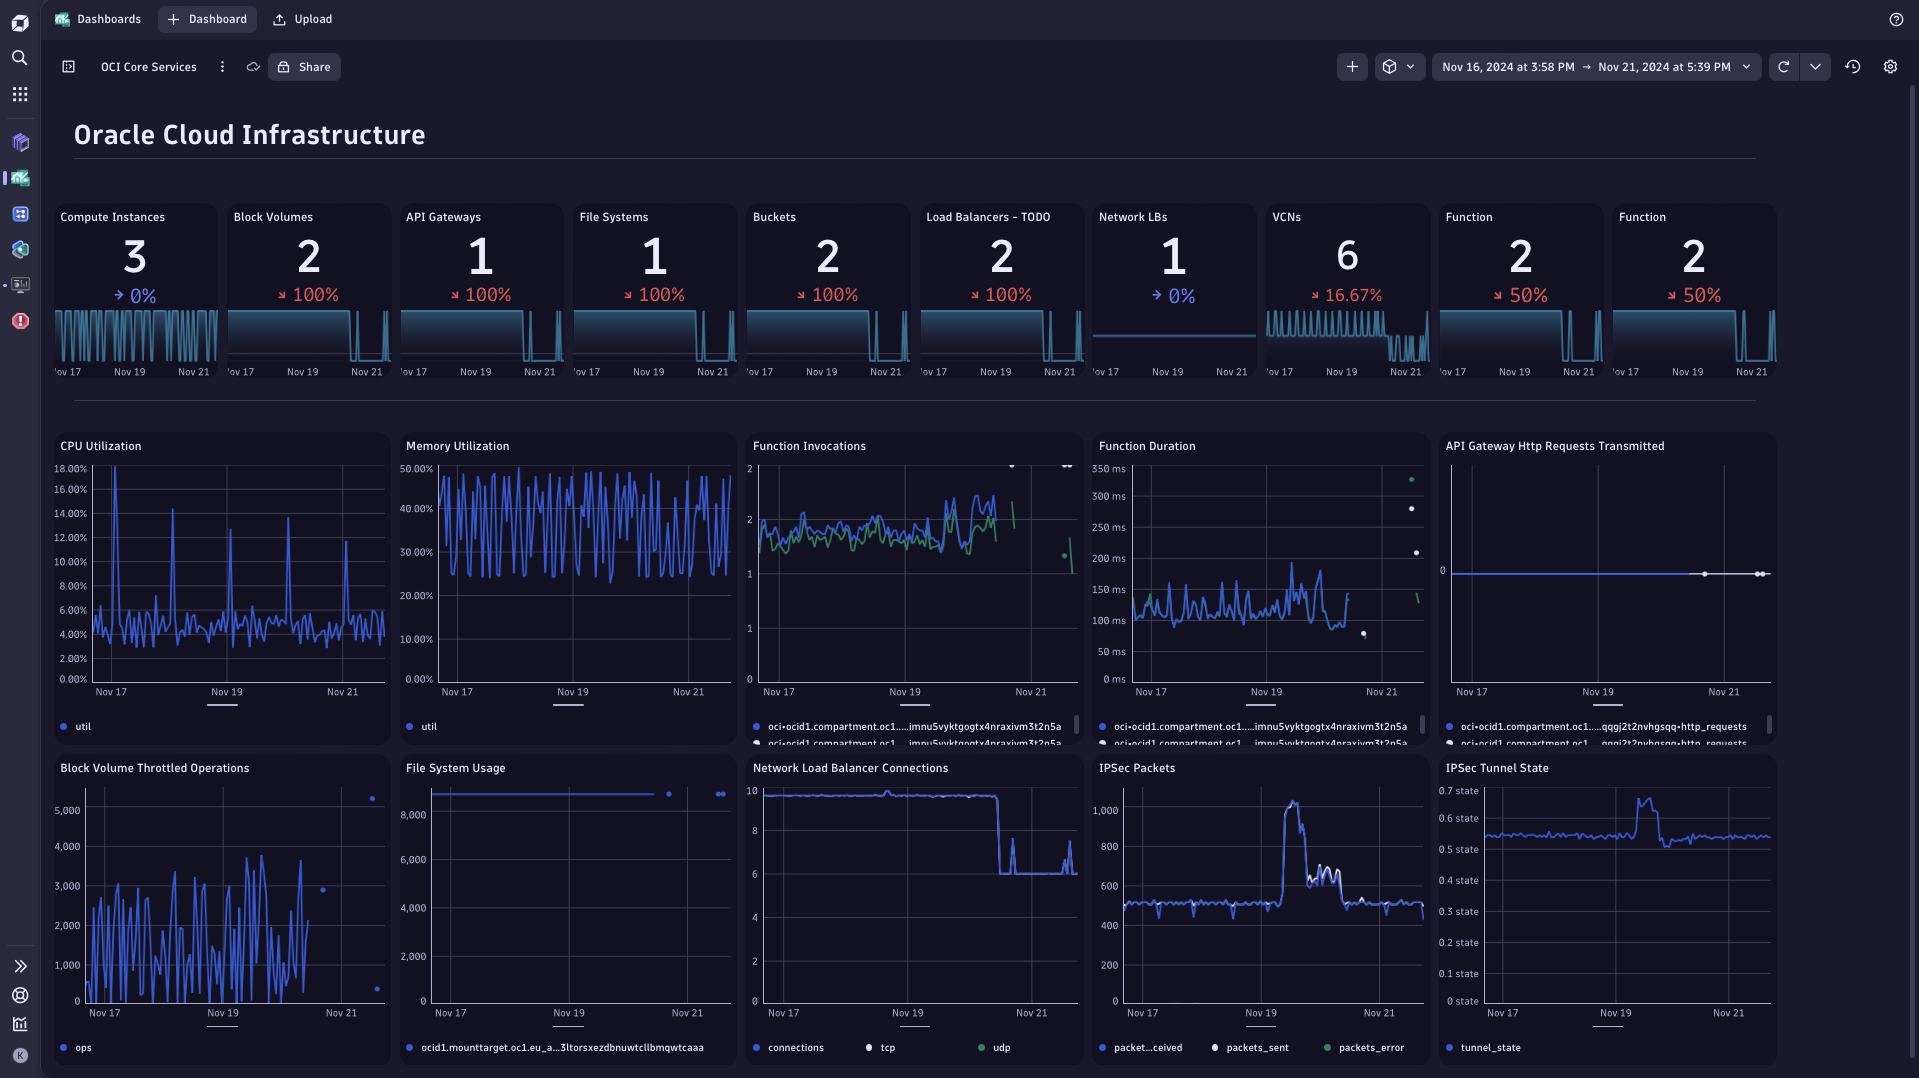The width and height of the screenshot is (1919, 1078).
Task: Open the blue squares app icon in sidebar
Action: 20,214
